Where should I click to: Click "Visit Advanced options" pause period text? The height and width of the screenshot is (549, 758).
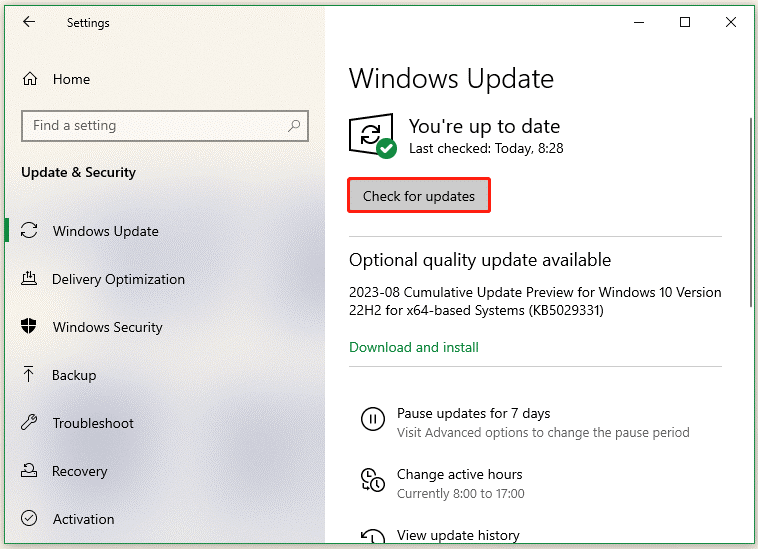[x=543, y=432]
